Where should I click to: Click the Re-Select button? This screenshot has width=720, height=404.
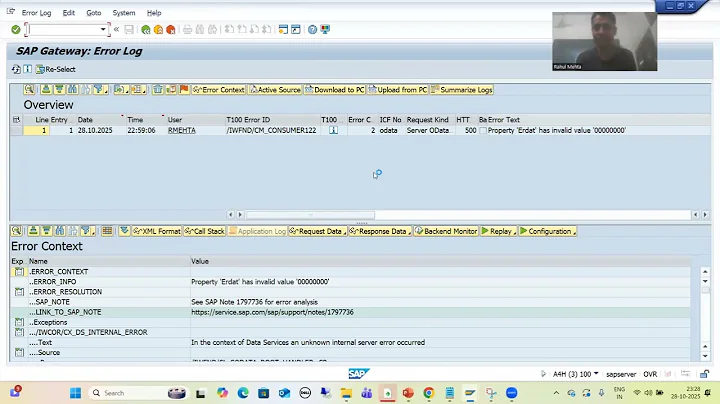(x=56, y=69)
